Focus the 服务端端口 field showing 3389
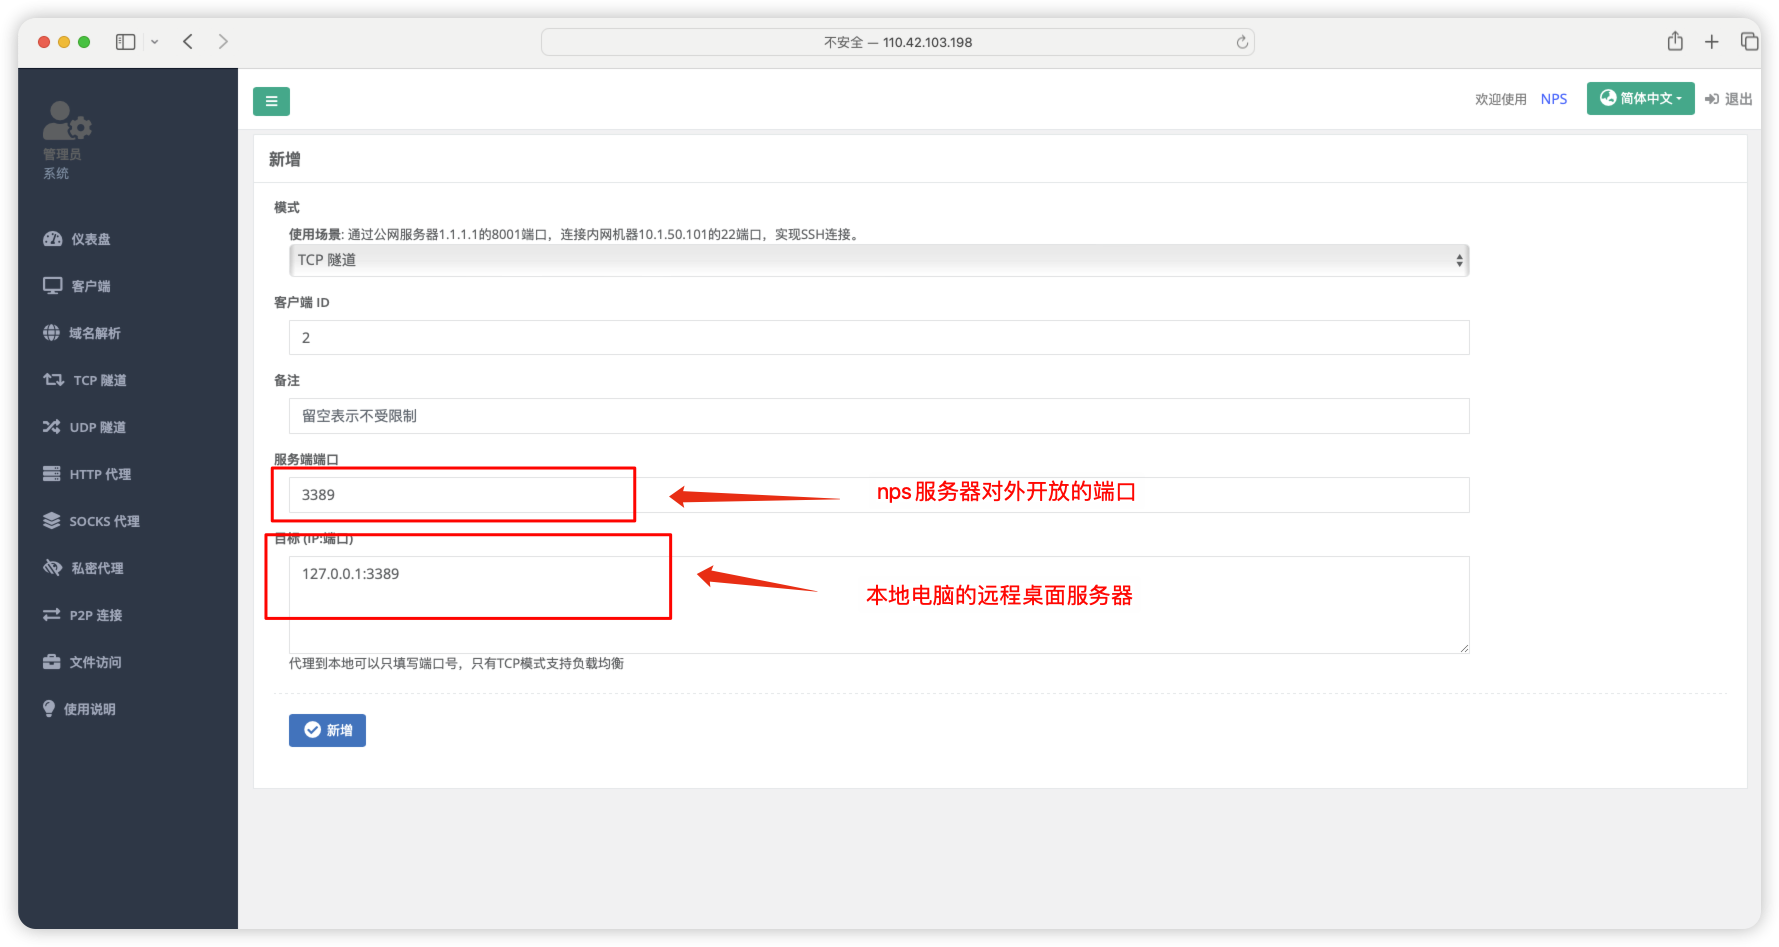1779x947 pixels. coord(879,495)
